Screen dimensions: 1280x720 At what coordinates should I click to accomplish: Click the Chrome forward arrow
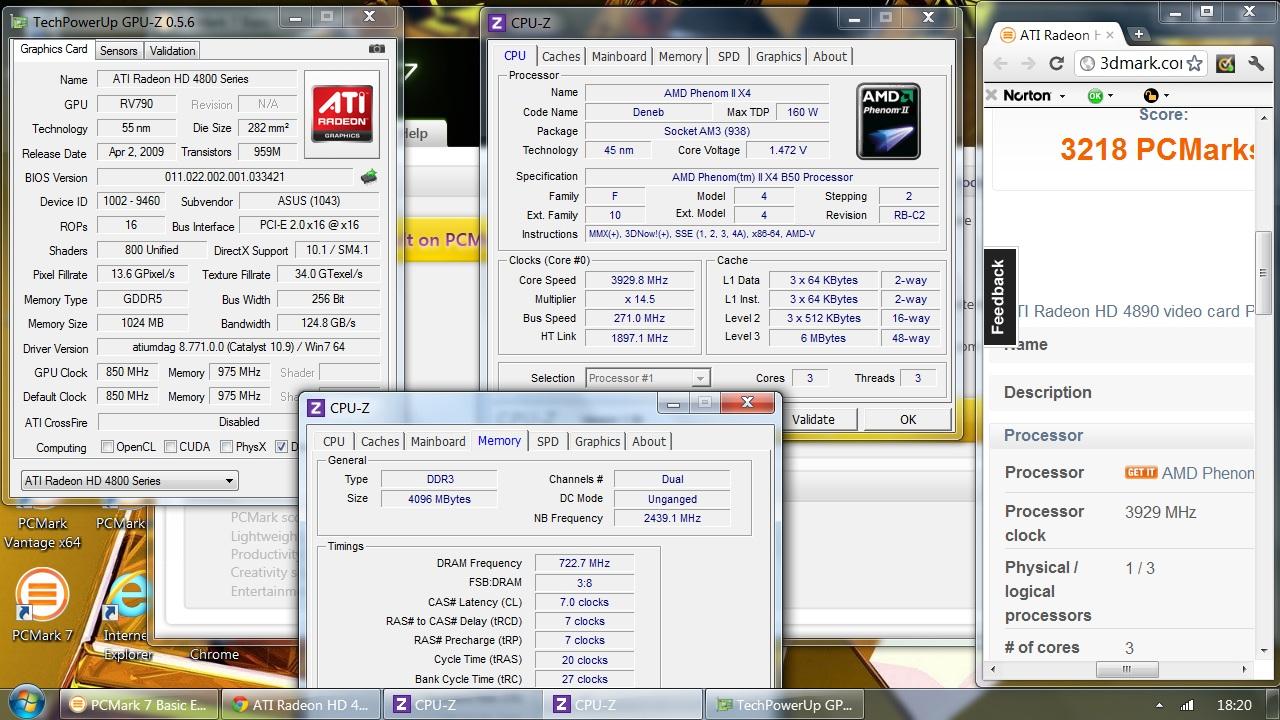[x=1028, y=63]
